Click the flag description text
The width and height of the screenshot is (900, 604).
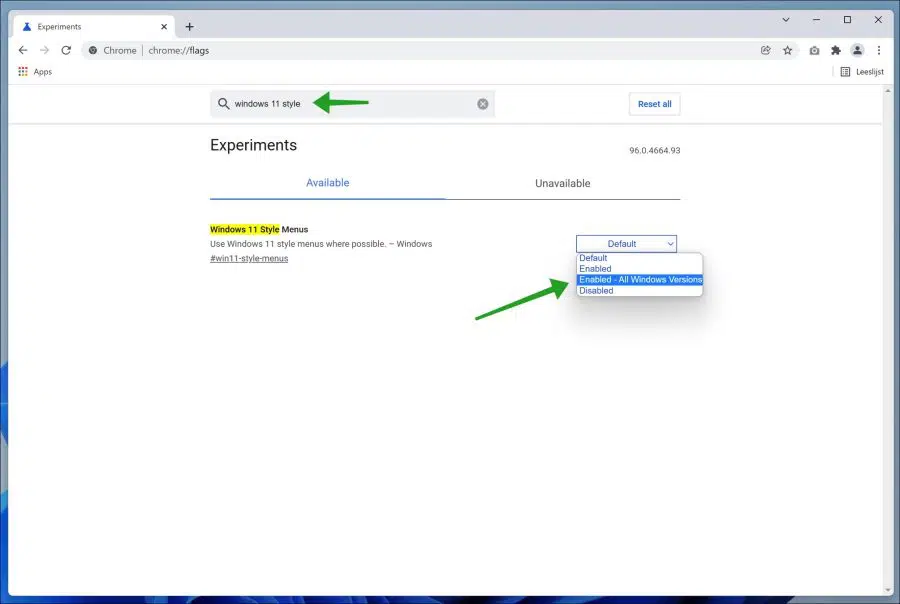click(321, 244)
